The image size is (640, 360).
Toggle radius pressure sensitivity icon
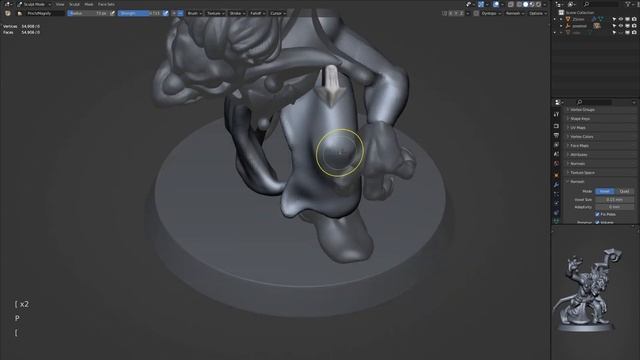pos(113,13)
